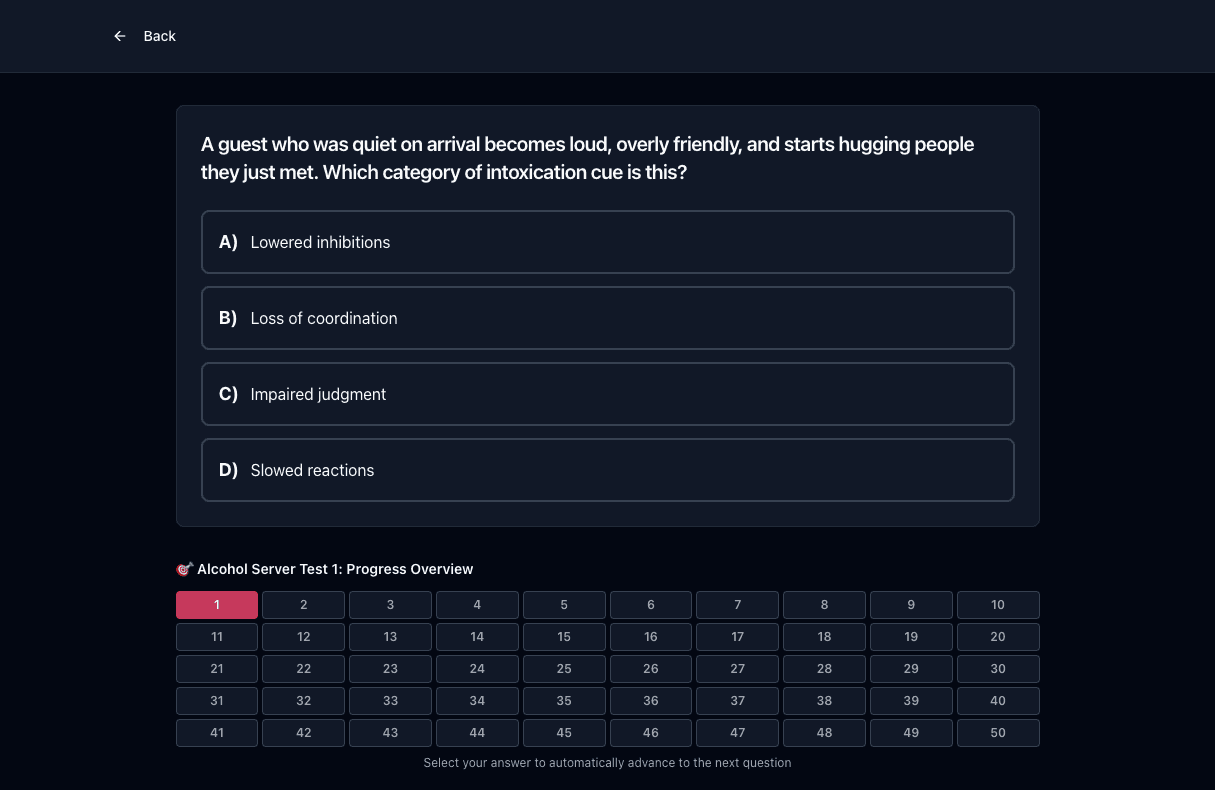Go to question 21
Screen dimensions: 1215x790
pyautogui.click(x=217, y=669)
